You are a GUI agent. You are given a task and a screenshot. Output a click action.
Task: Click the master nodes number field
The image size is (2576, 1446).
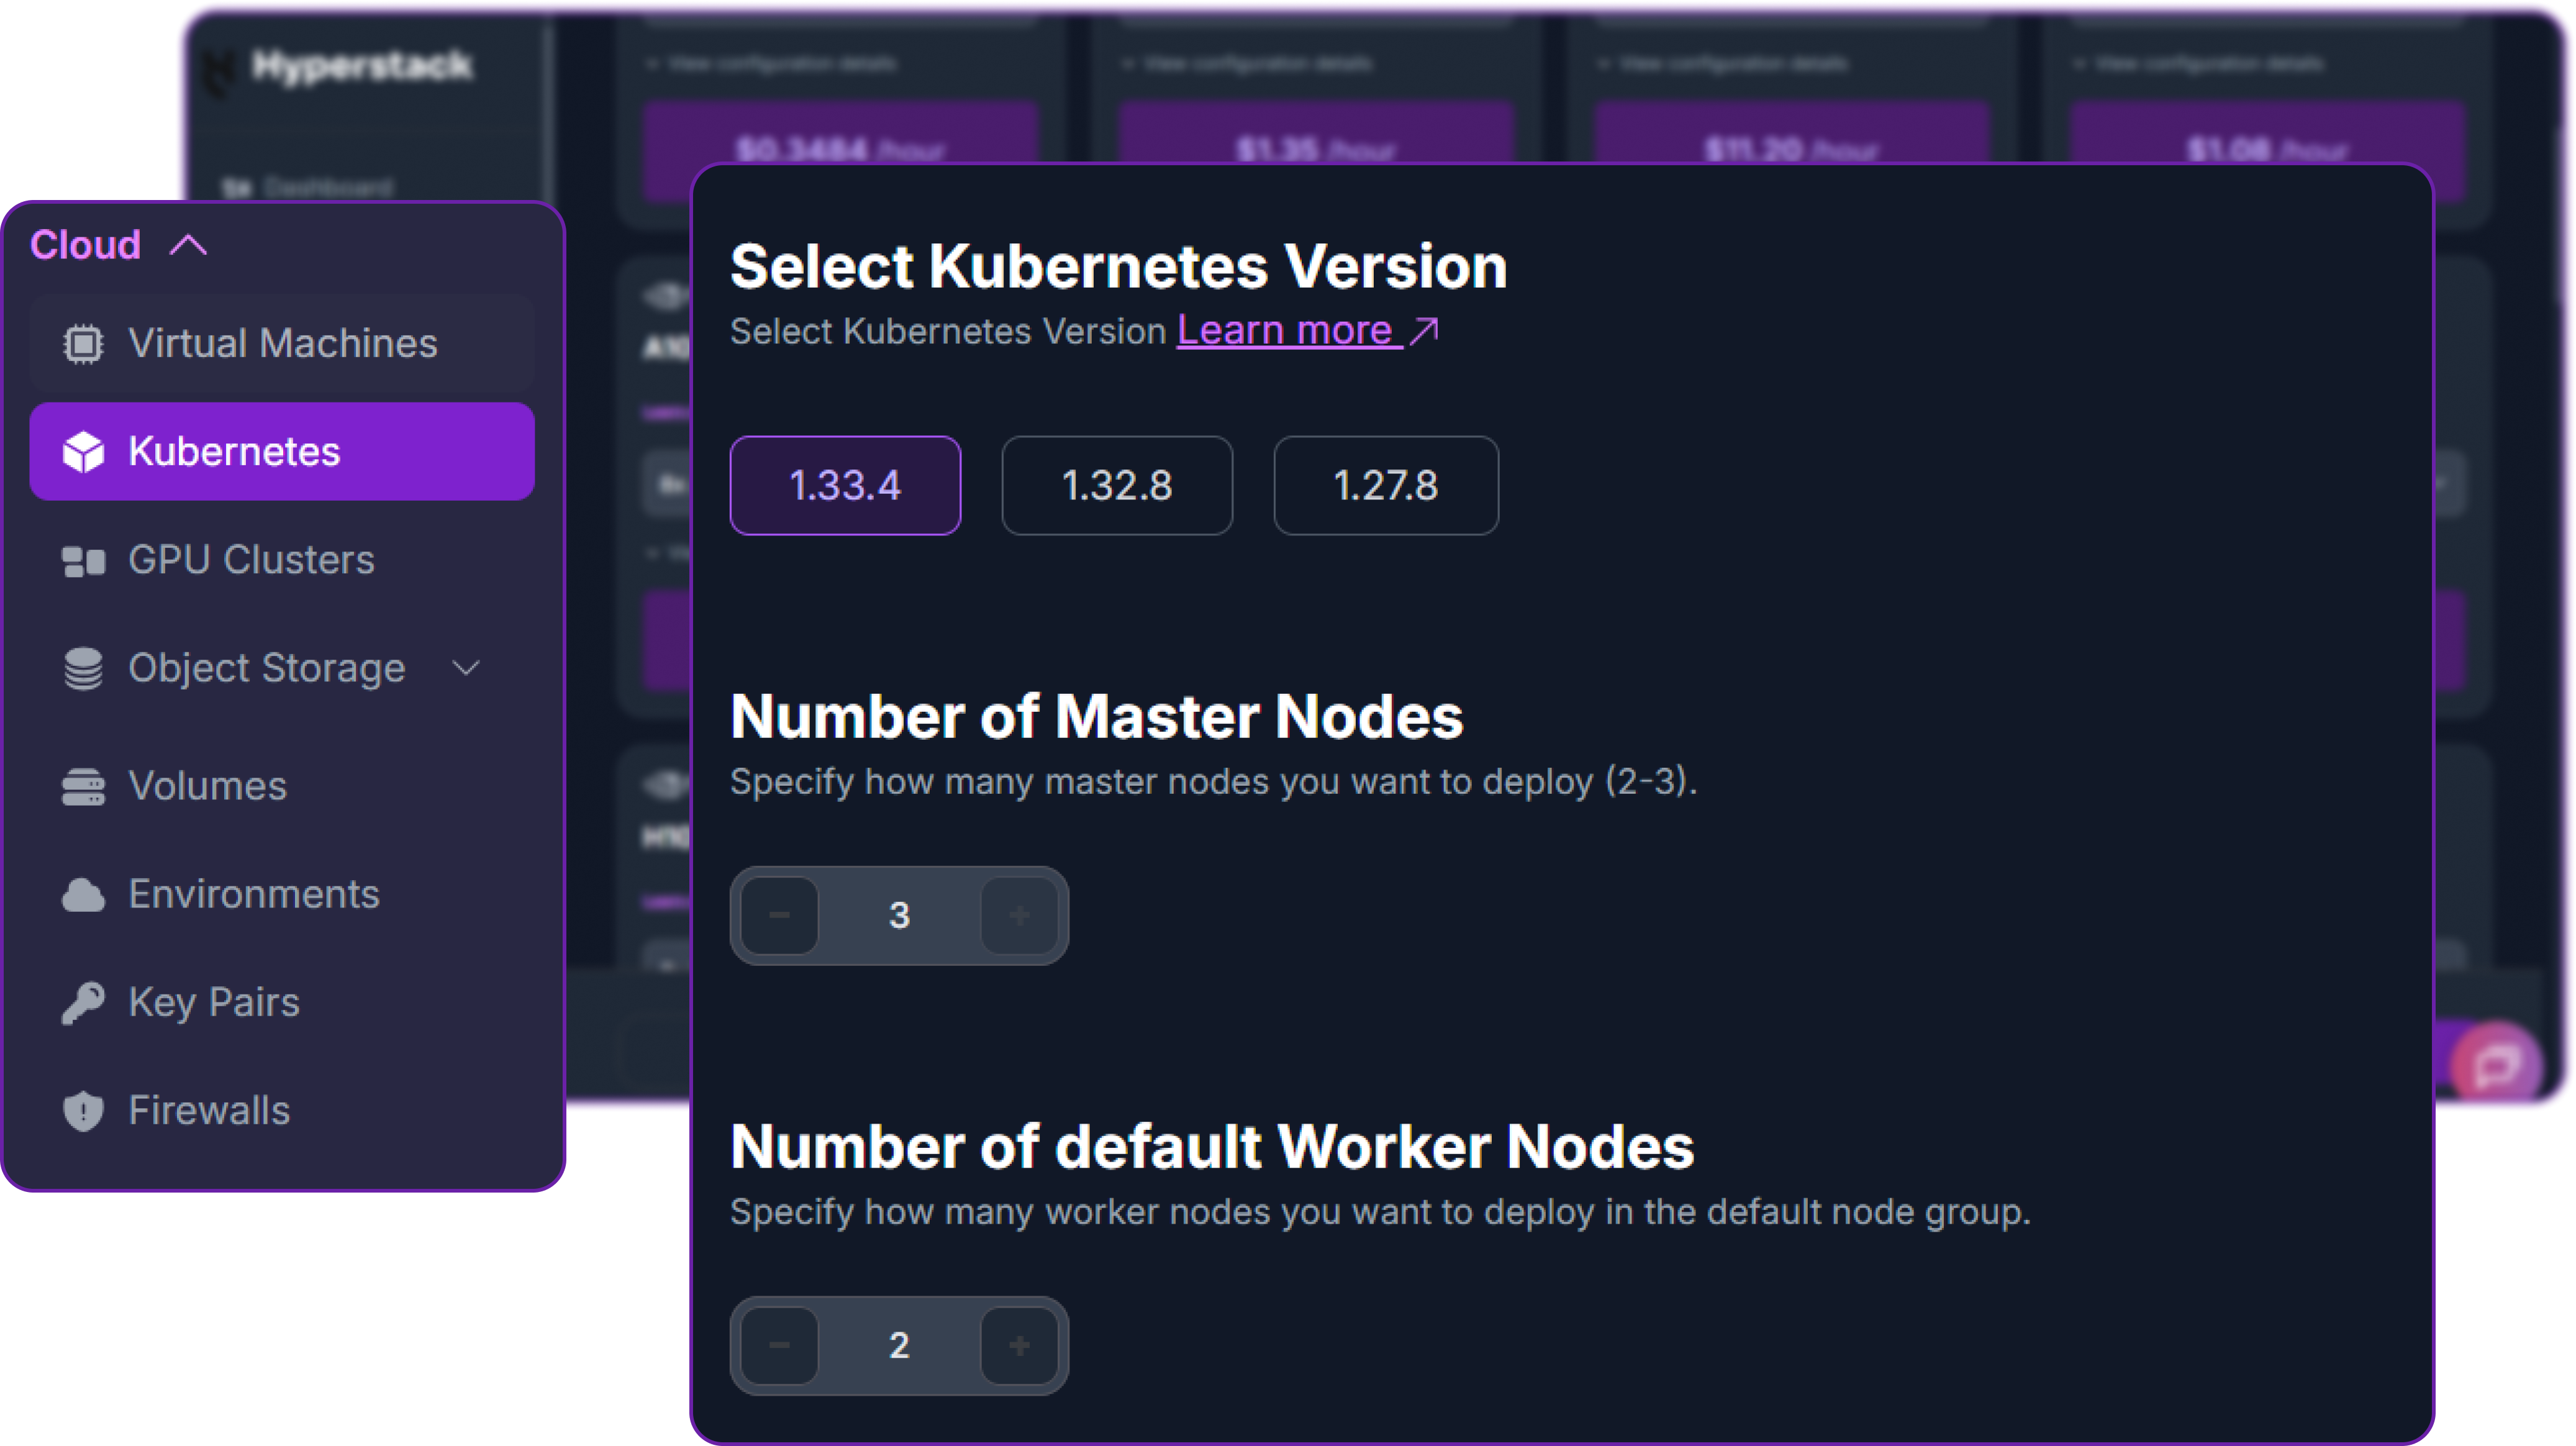899,916
